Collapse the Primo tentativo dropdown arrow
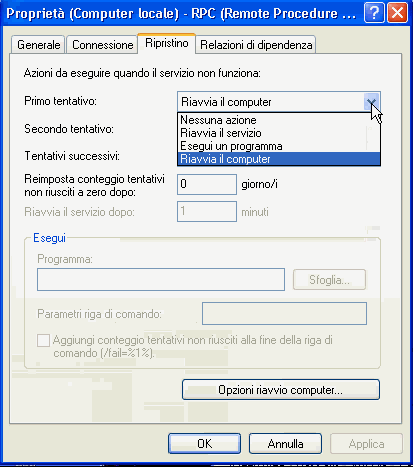 pyautogui.click(x=372, y=102)
